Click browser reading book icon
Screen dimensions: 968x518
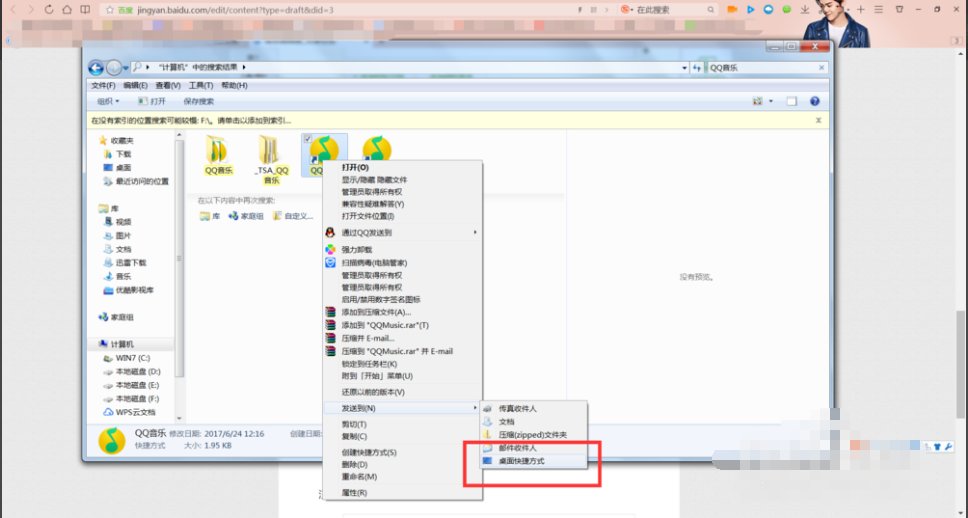86,10
